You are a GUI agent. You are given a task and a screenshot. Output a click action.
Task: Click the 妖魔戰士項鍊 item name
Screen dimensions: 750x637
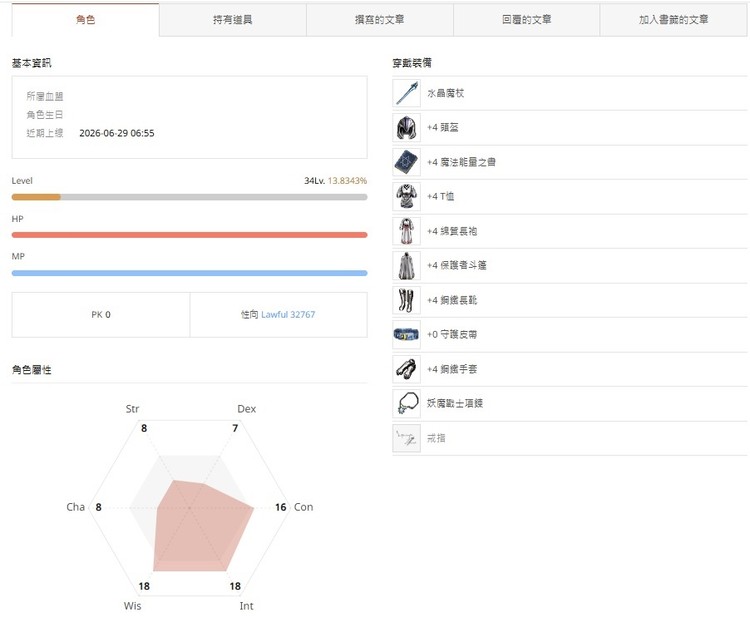[455, 403]
